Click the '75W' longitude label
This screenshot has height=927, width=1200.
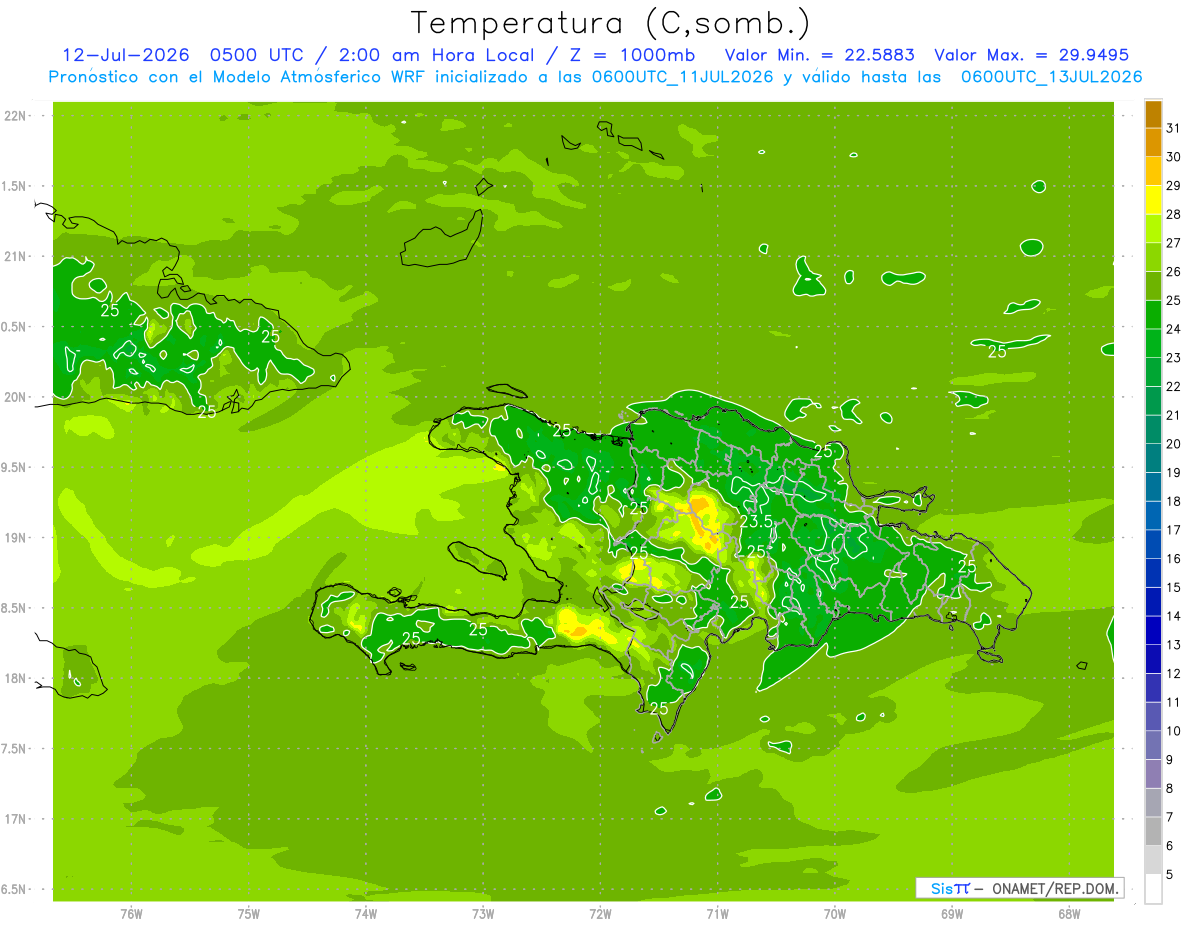[x=249, y=913]
